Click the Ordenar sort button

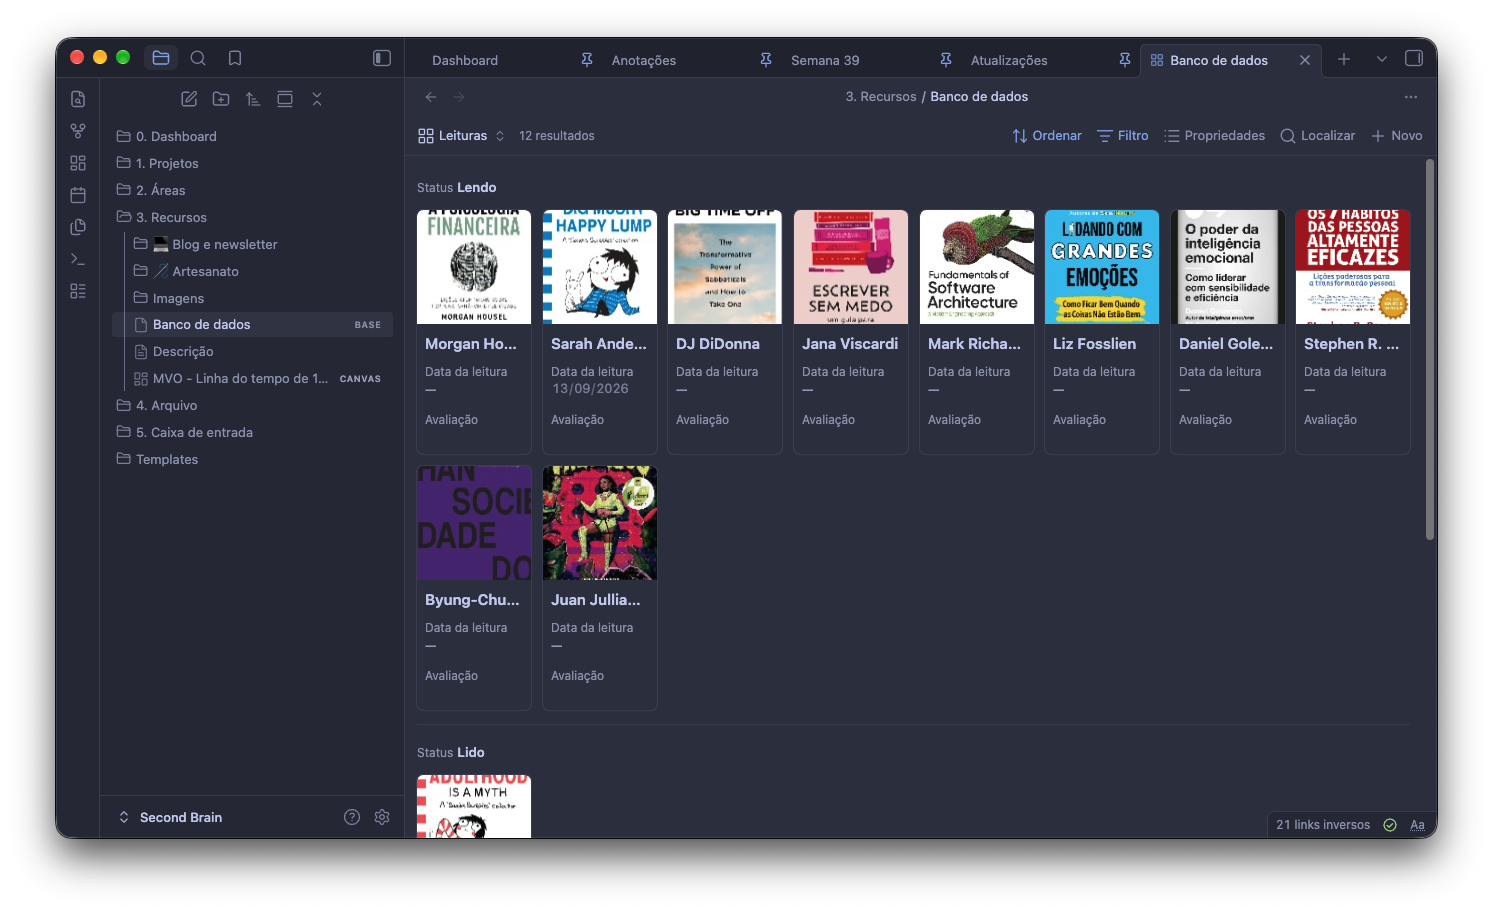coord(1047,136)
